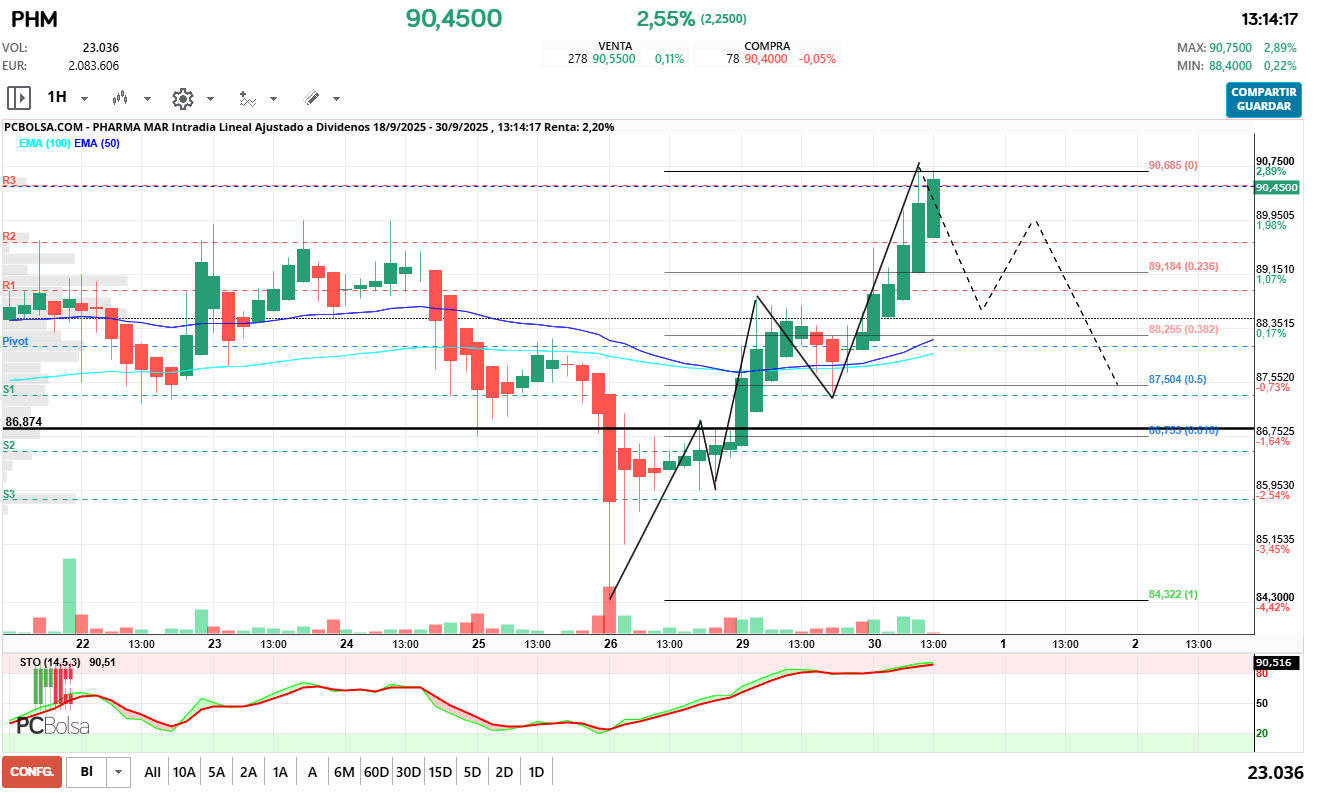The image size is (1317, 793).
Task: Click the CONFG. button
Action: click(x=32, y=772)
